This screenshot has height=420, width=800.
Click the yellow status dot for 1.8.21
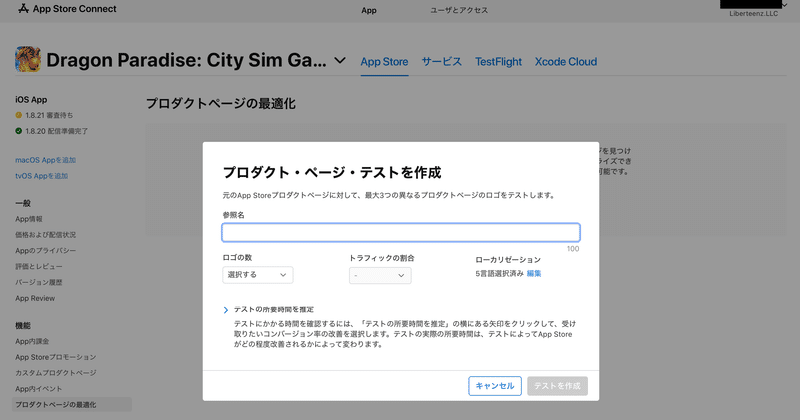click(x=19, y=115)
